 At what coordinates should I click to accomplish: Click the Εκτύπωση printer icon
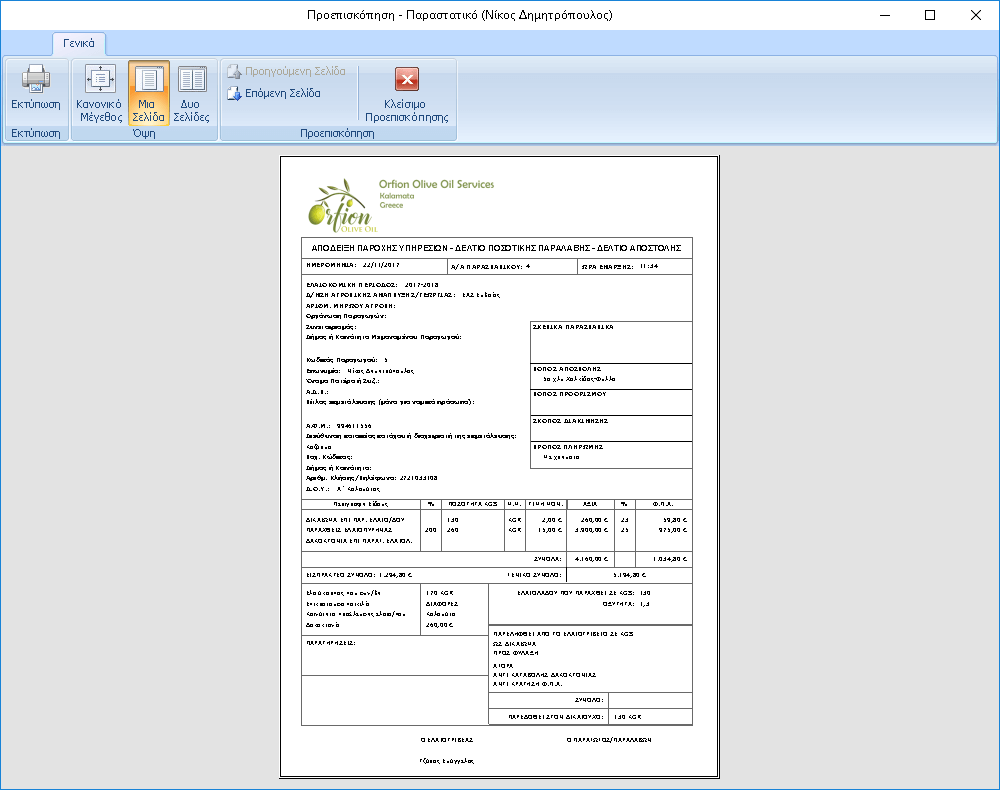pyautogui.click(x=36, y=79)
